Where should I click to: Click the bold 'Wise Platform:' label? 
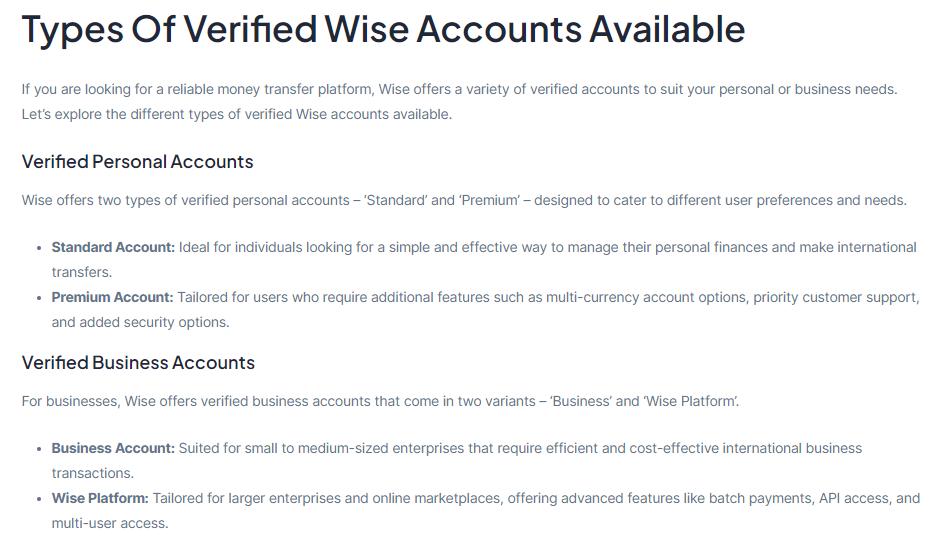tap(100, 498)
